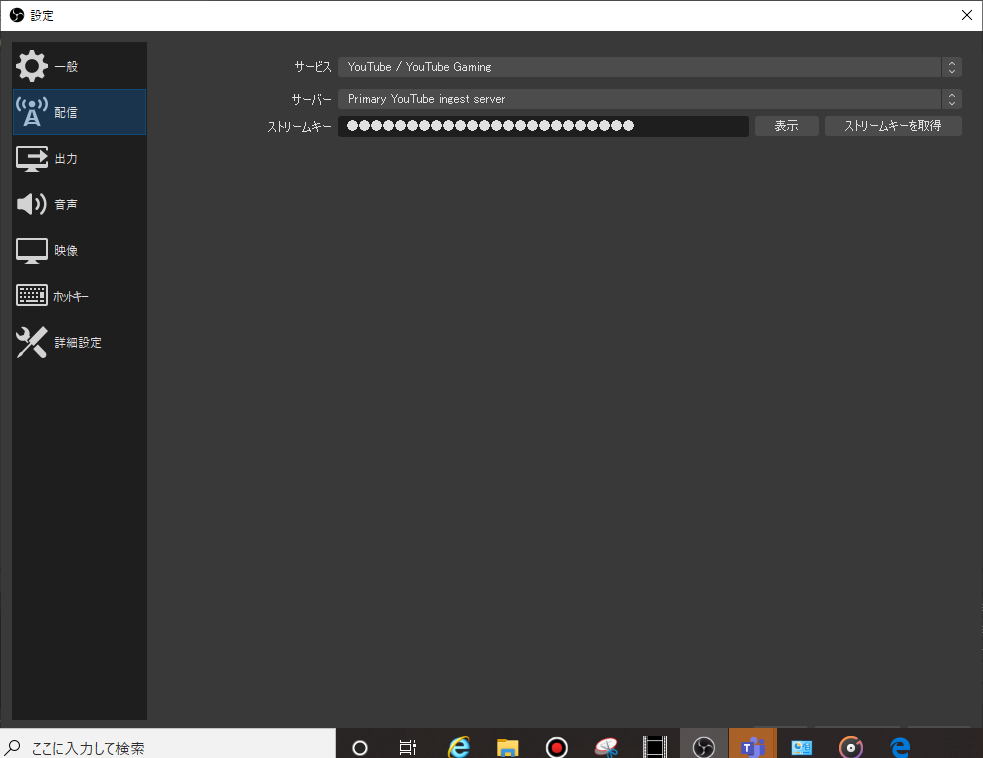Click the サービス dropdown spinner arrows
Viewport: 983px width, 758px height.
pyautogui.click(x=952, y=67)
